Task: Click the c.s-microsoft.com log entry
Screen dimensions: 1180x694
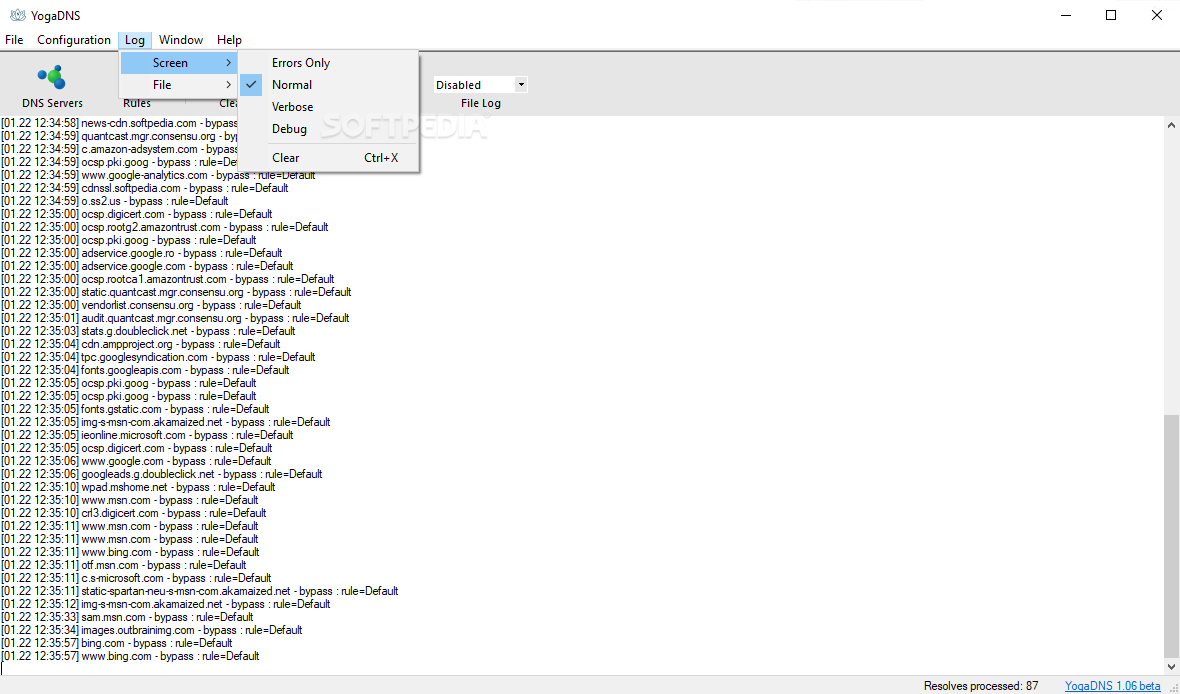Action: point(136,578)
